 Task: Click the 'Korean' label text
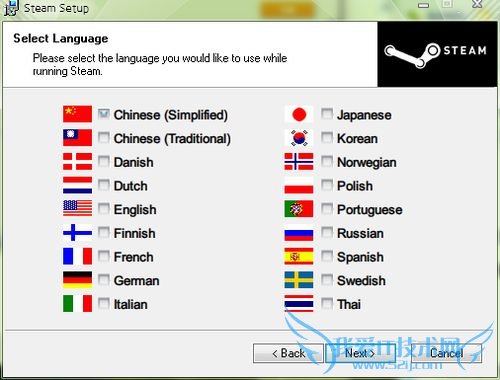click(x=357, y=138)
